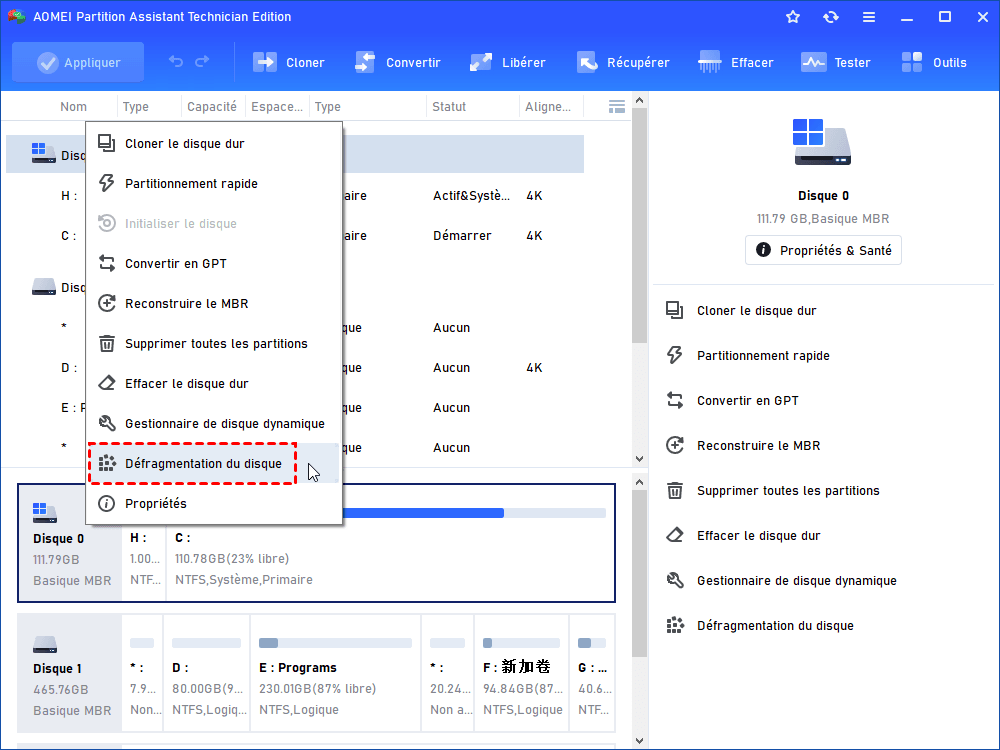
Task: Select Défragmentation du disque in context menu
Action: [x=214, y=464]
